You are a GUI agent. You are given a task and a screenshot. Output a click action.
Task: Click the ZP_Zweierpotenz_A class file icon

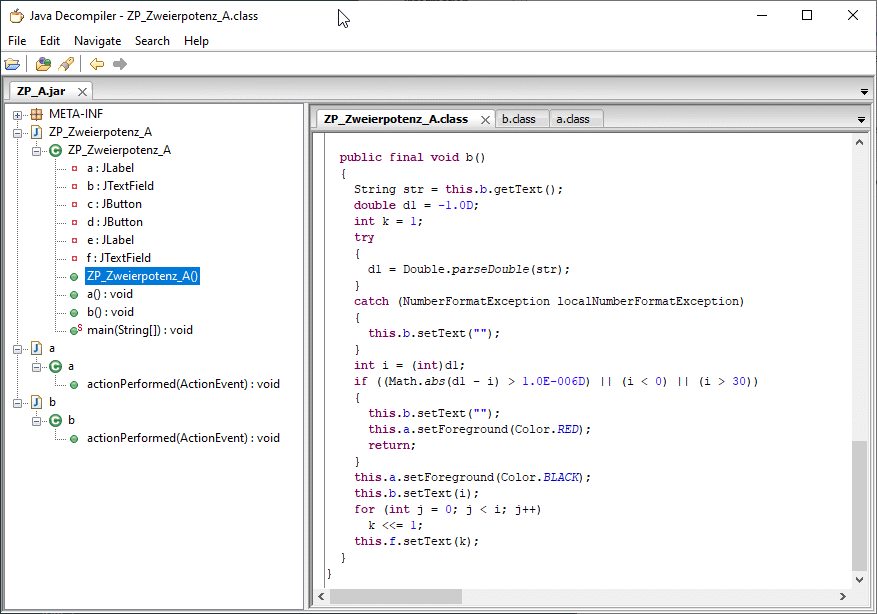click(x=36, y=132)
